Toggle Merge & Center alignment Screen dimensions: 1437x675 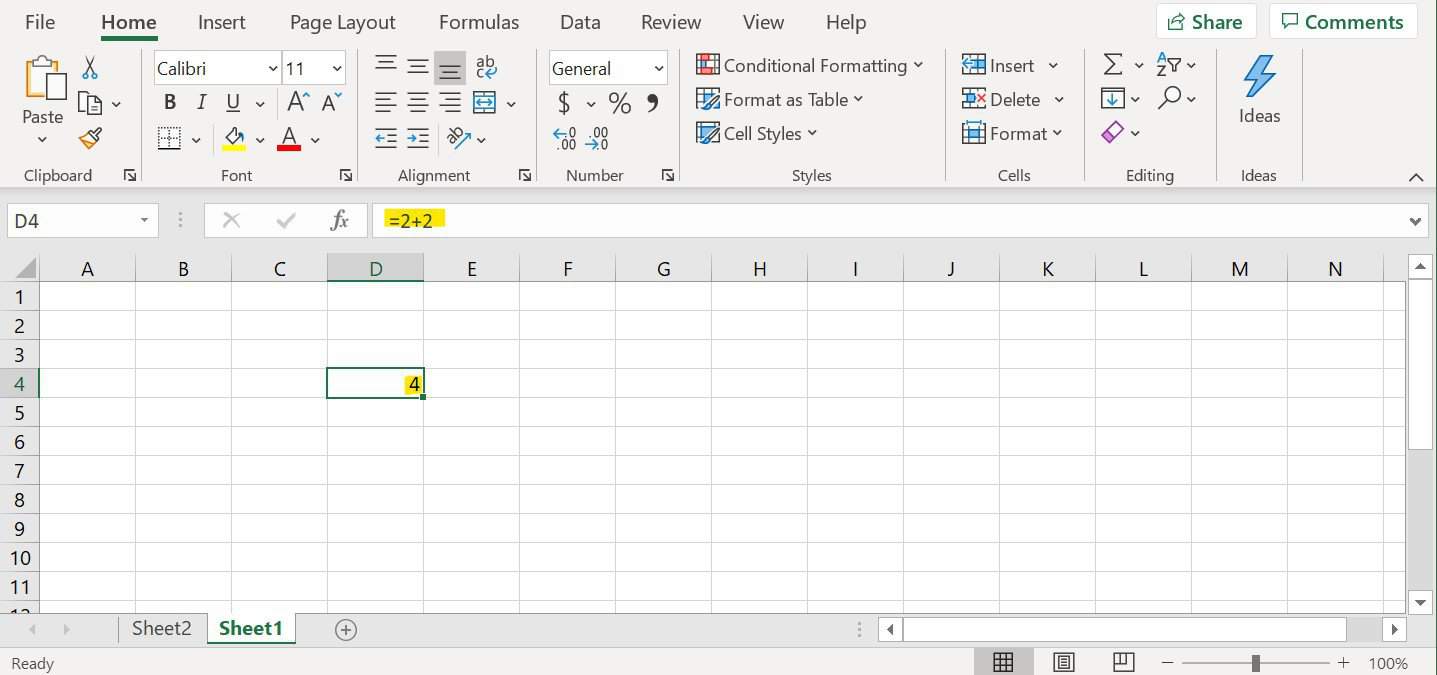point(485,103)
